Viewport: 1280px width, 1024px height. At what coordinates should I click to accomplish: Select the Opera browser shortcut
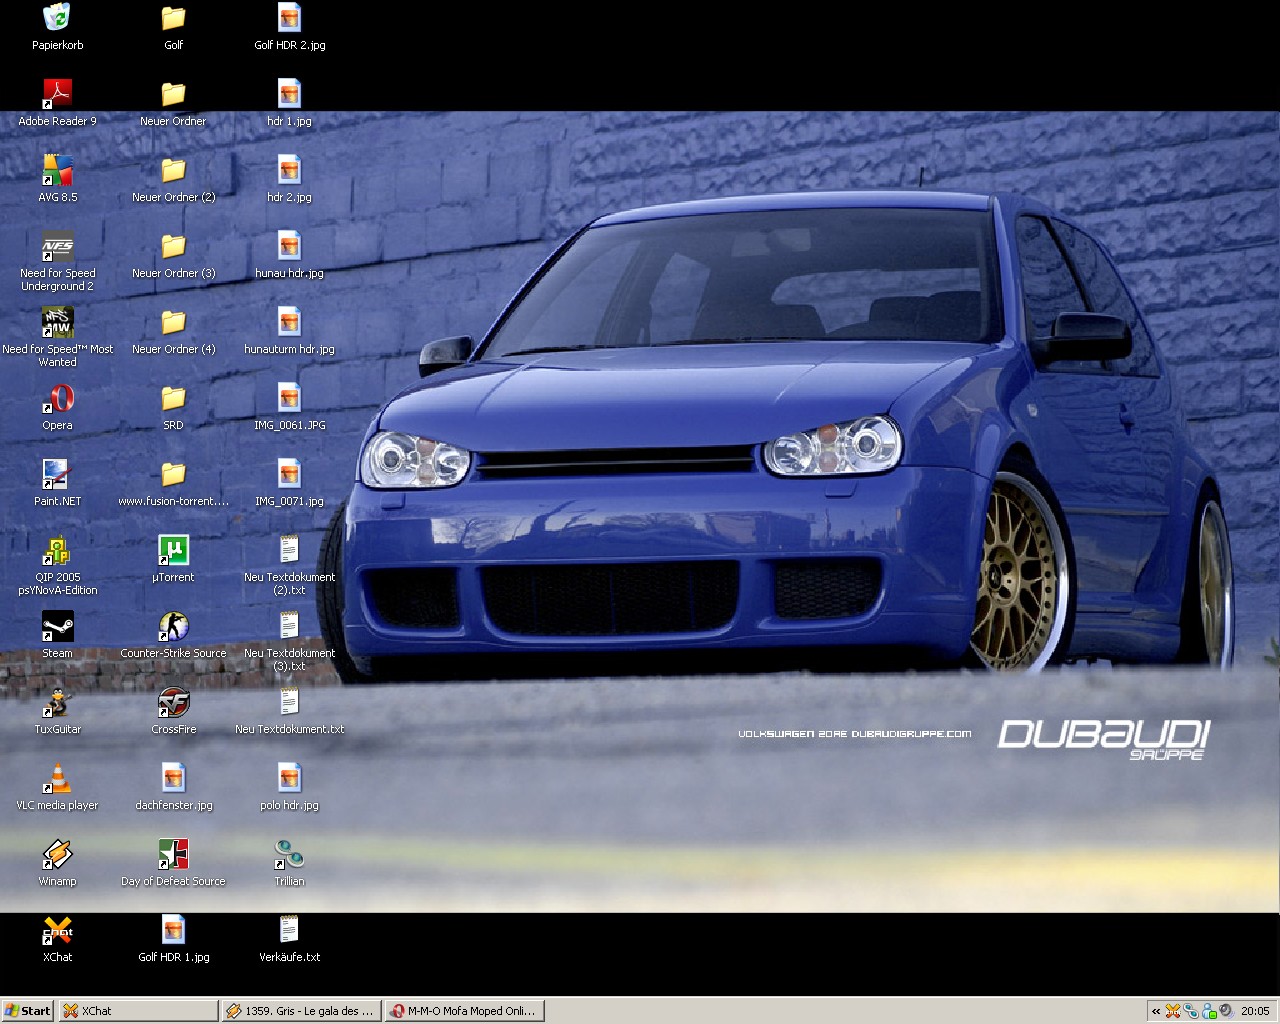[x=57, y=398]
